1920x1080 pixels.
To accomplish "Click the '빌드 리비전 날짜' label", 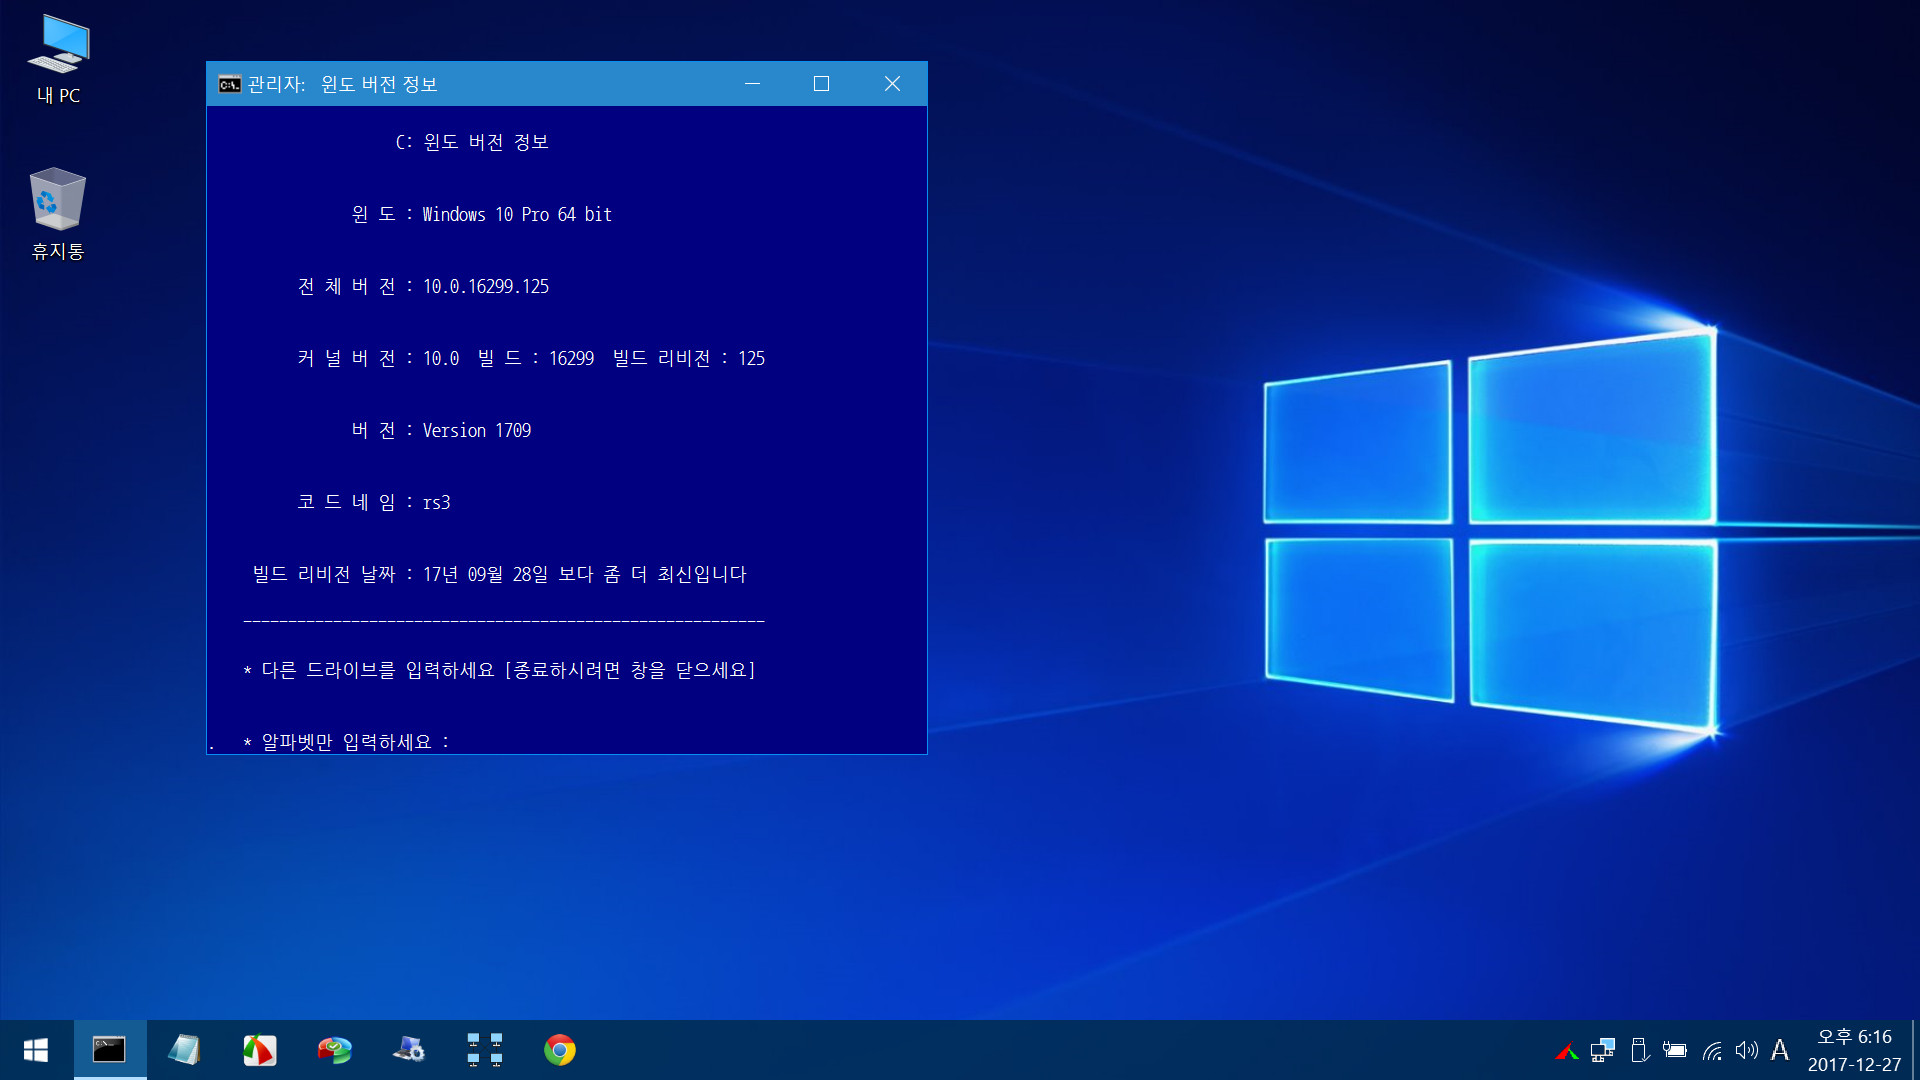I will pyautogui.click(x=324, y=574).
